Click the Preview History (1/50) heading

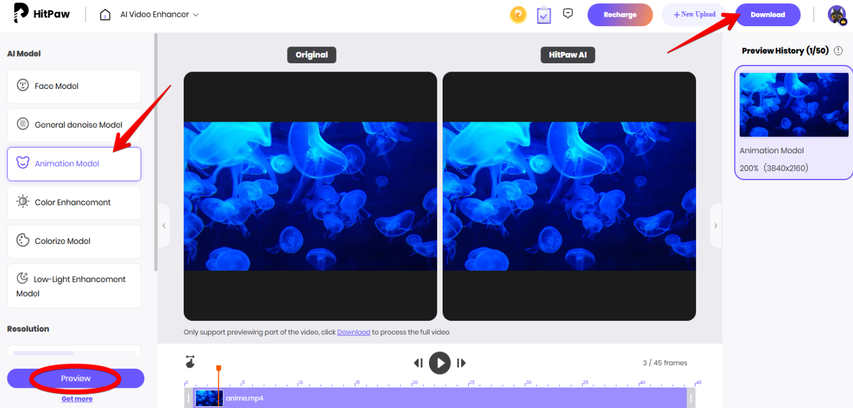pos(785,51)
